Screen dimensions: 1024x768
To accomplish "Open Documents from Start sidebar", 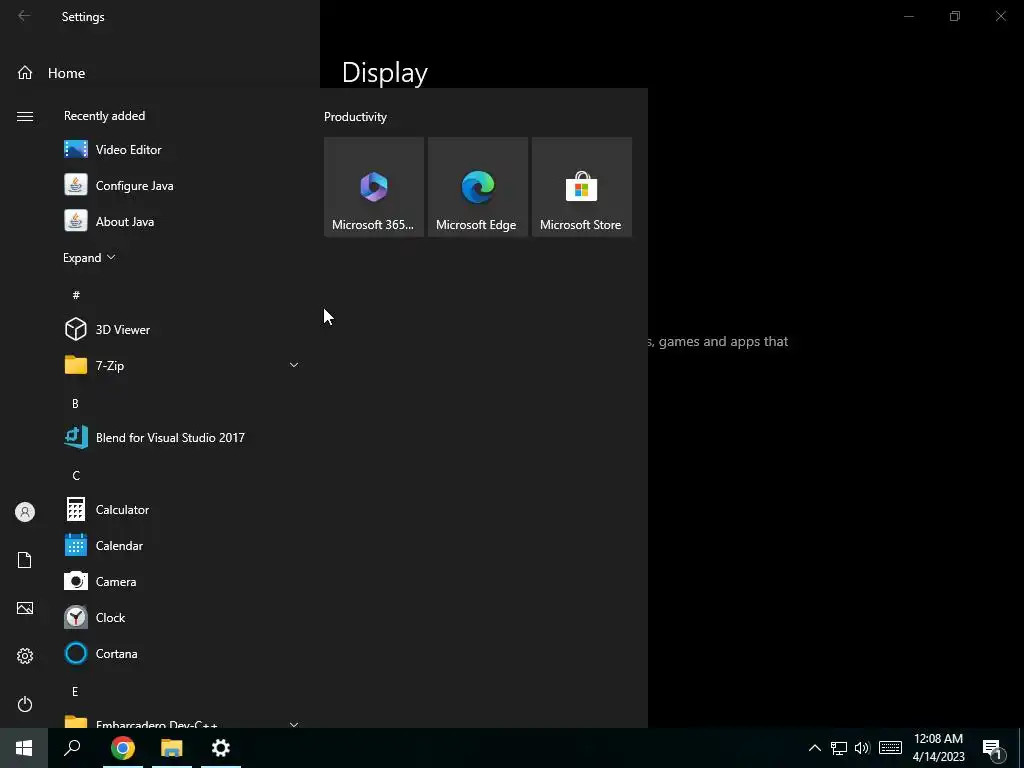I will click(x=25, y=560).
